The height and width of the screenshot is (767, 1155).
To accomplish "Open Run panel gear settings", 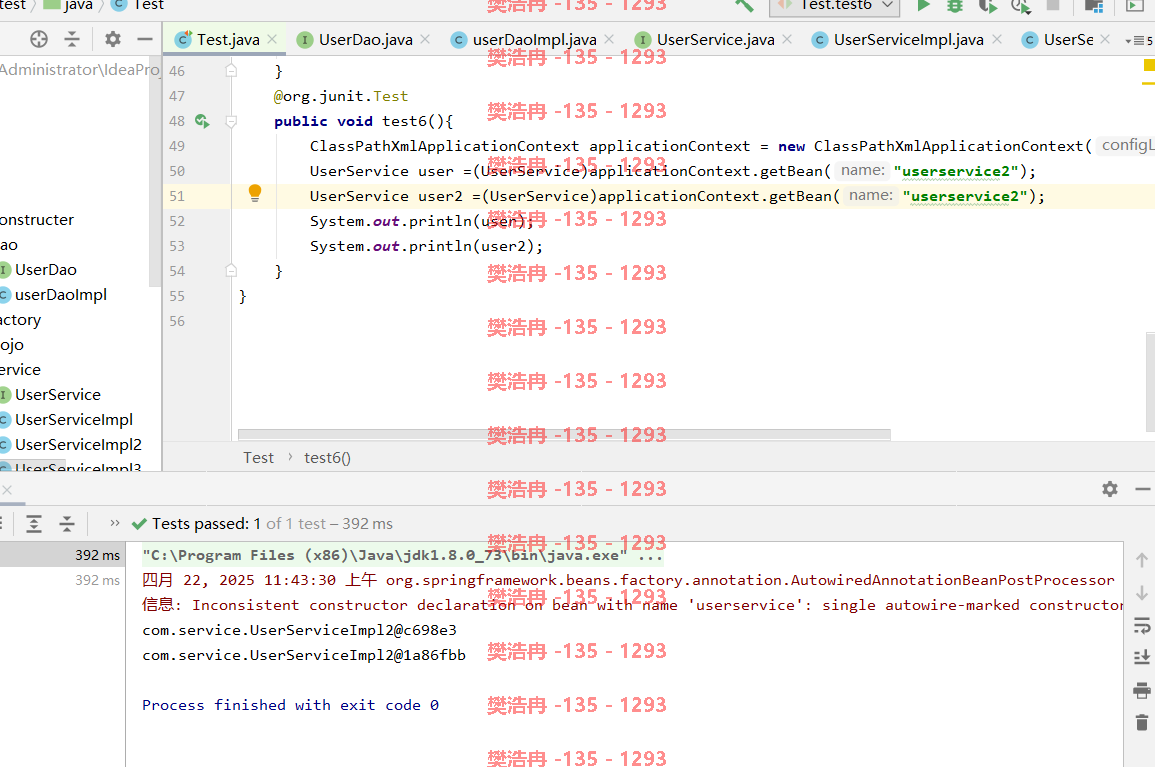I will click(x=1110, y=488).
